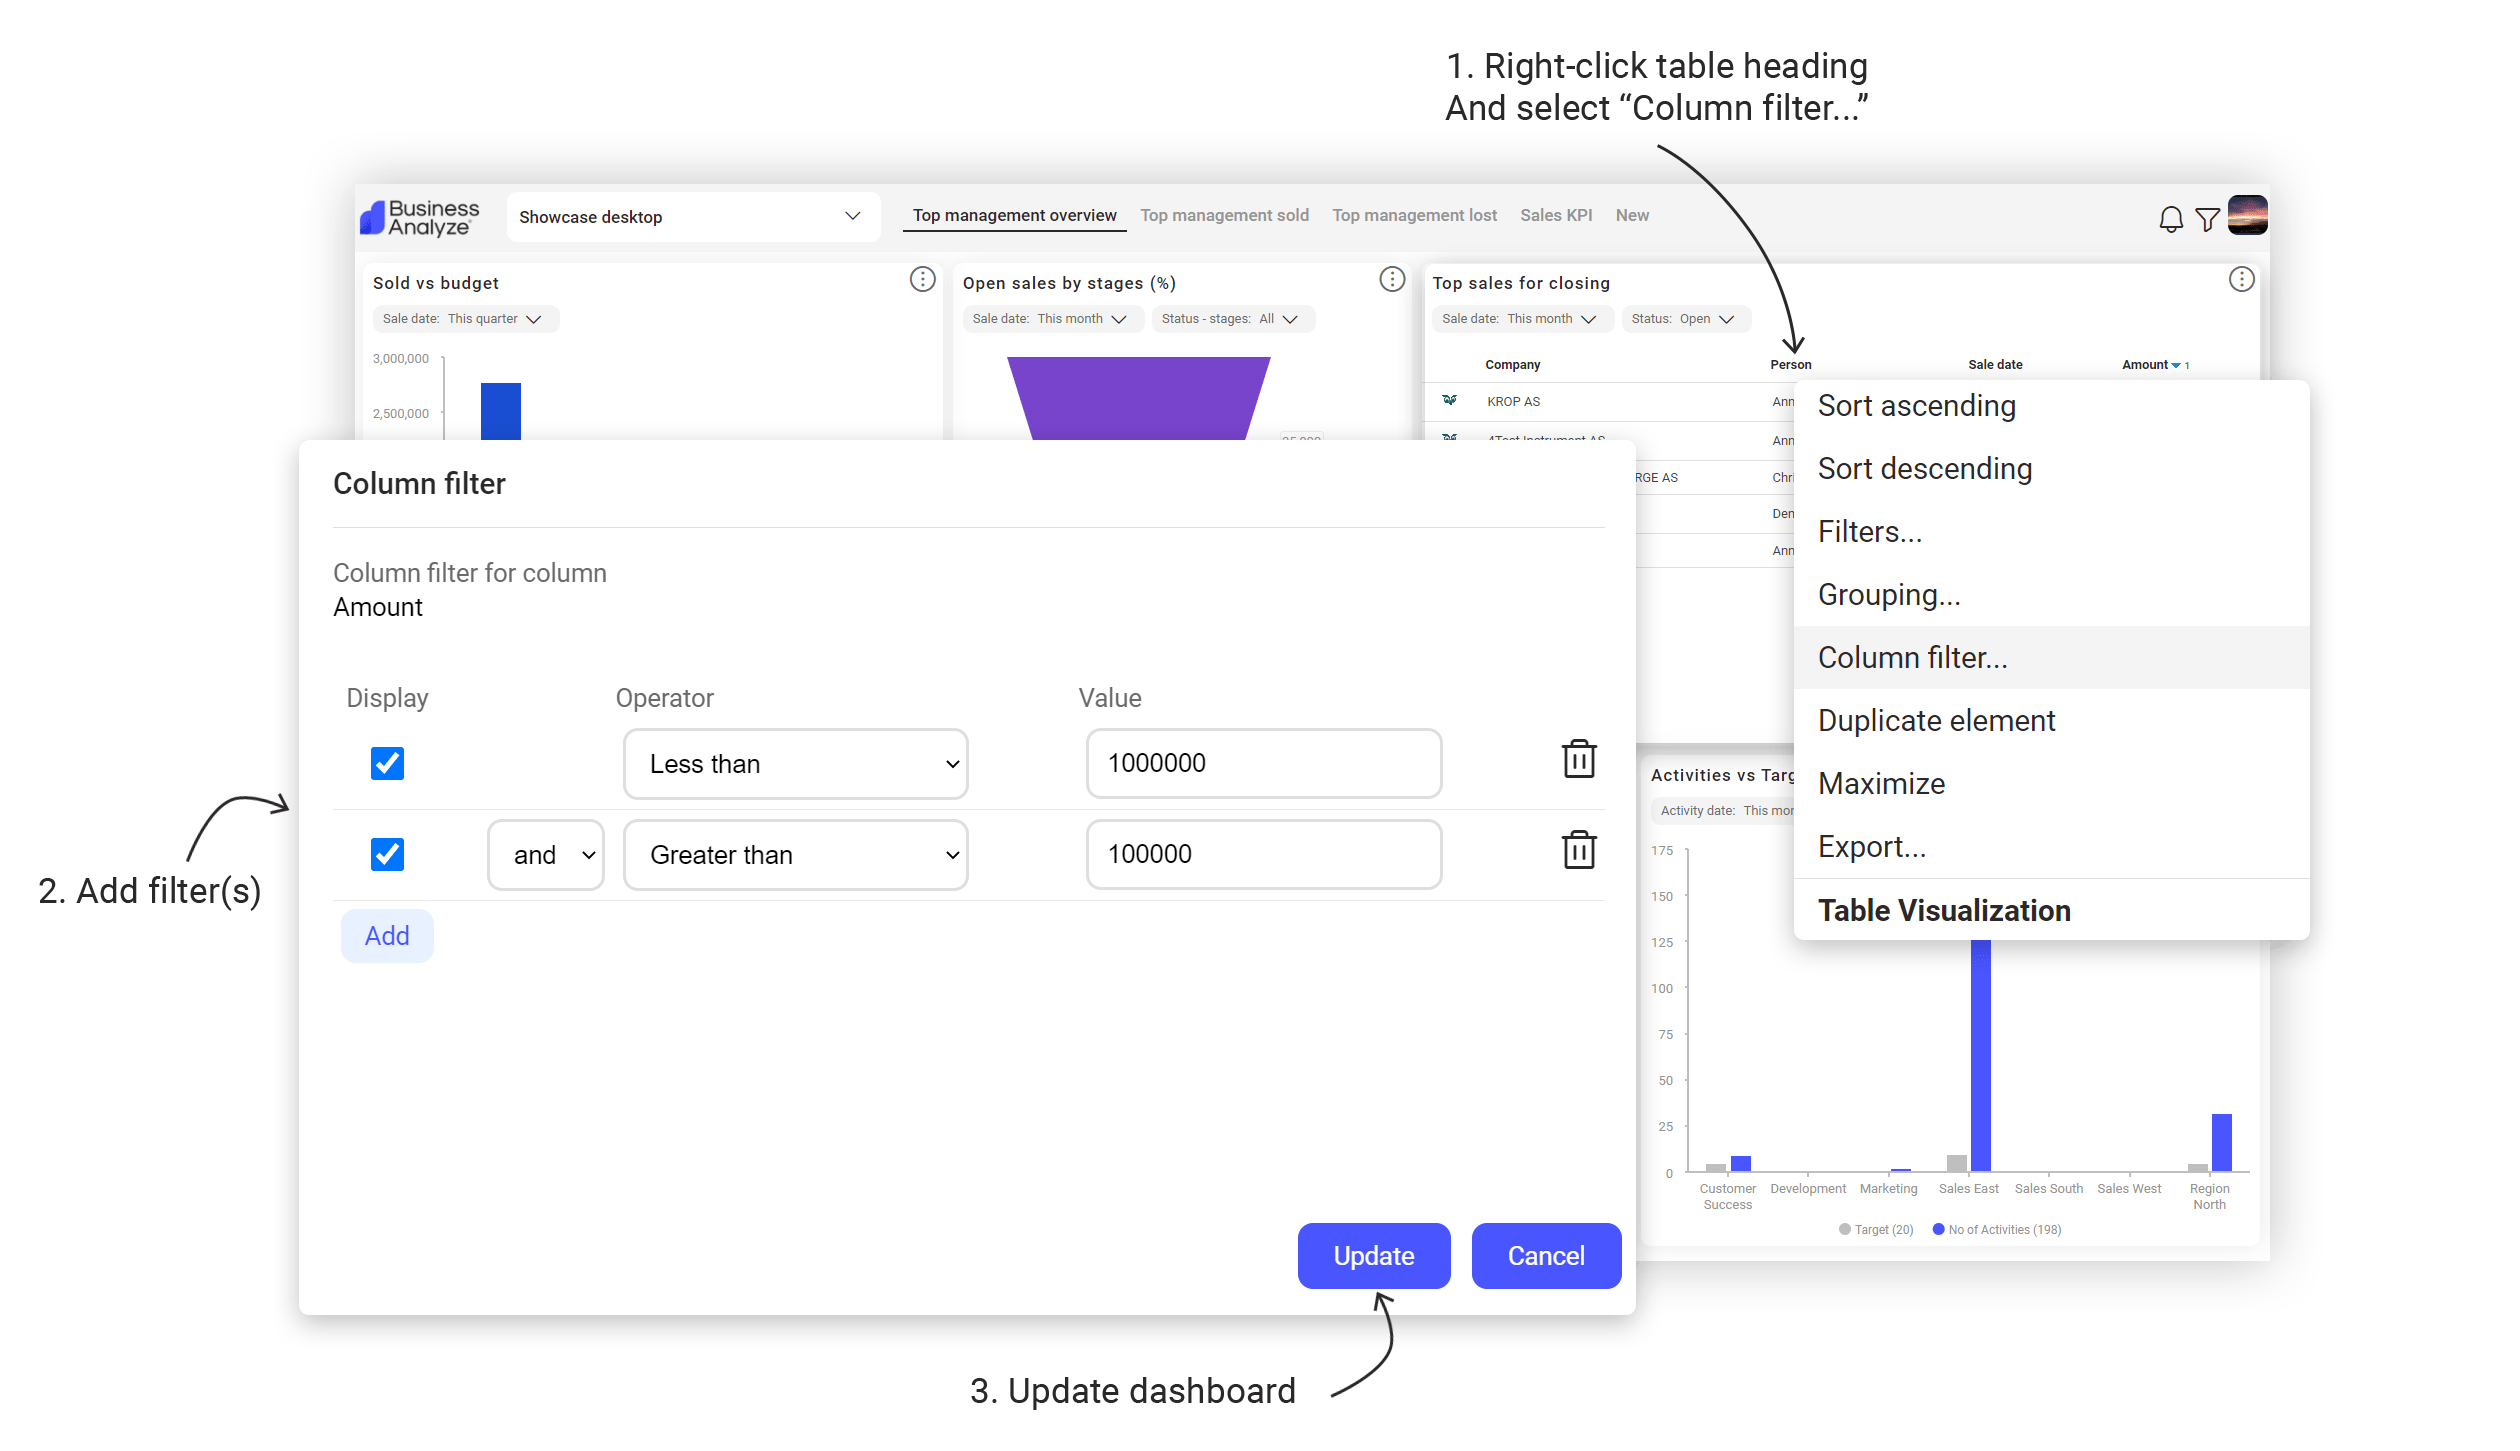Click the 1000000 value input field
This screenshot has height=1451, width=2520.
[x=1263, y=763]
